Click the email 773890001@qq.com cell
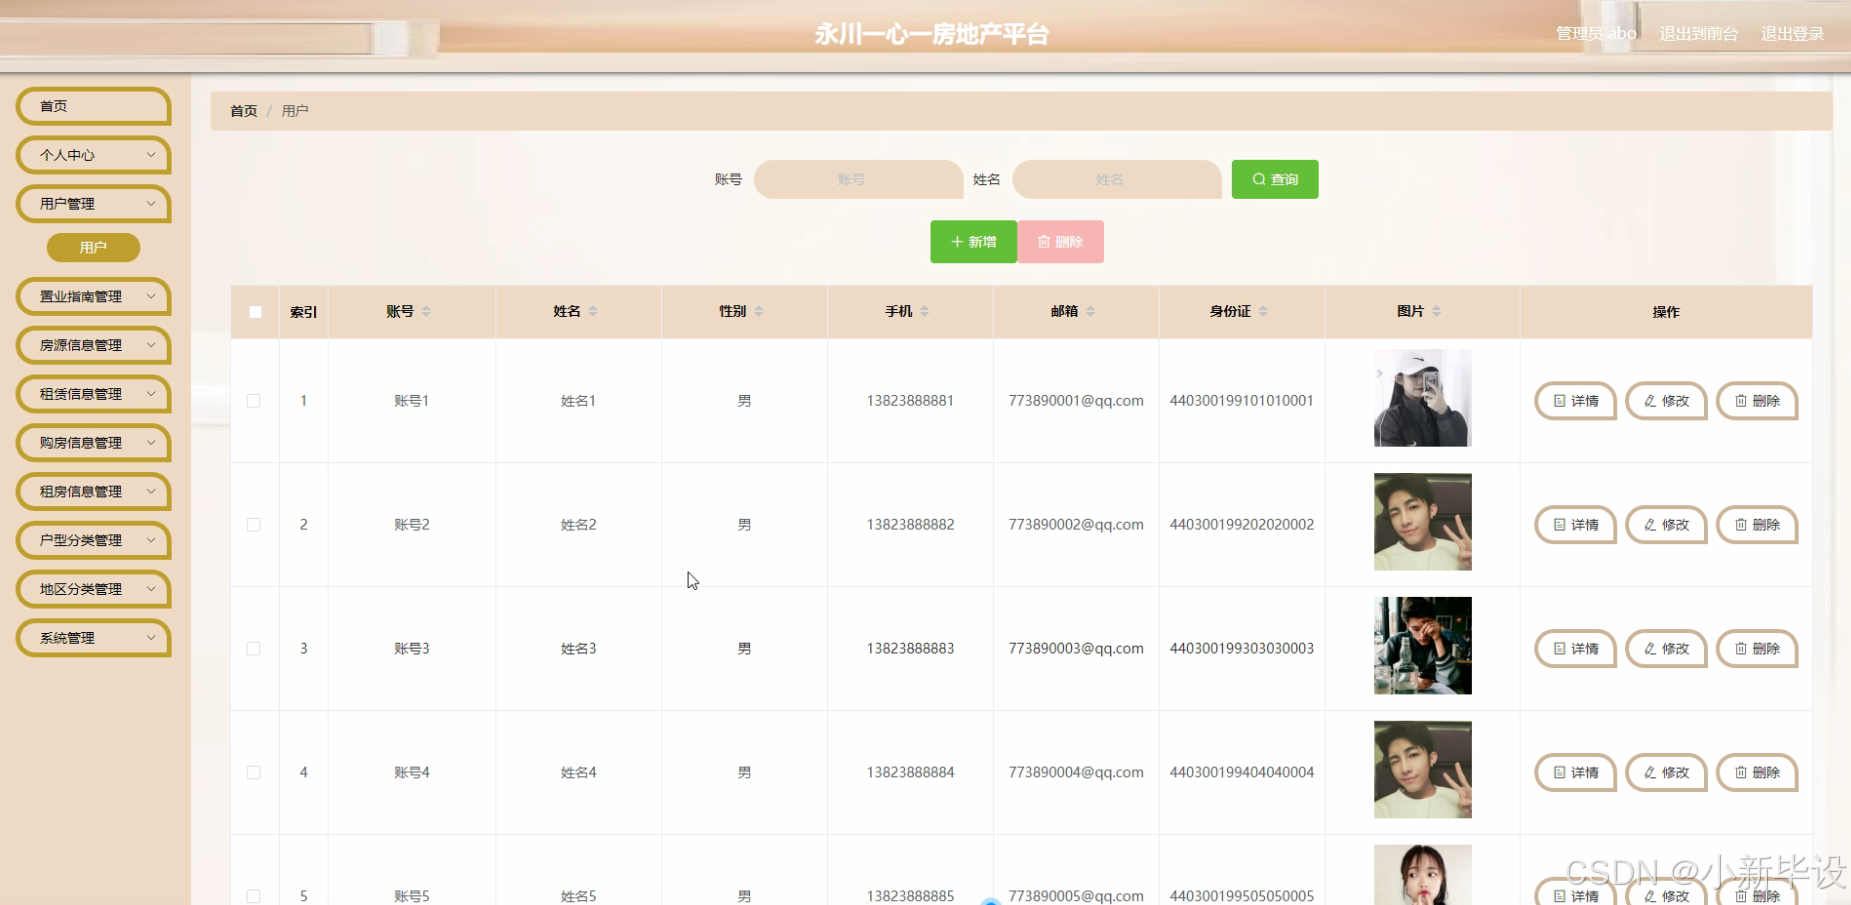Image resolution: width=1851 pixels, height=905 pixels. [x=1076, y=401]
